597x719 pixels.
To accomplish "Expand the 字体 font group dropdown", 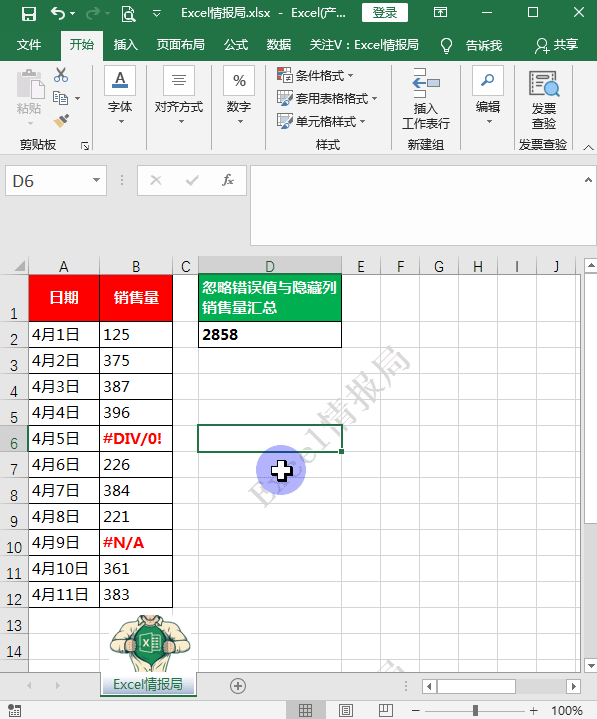I will (x=120, y=97).
